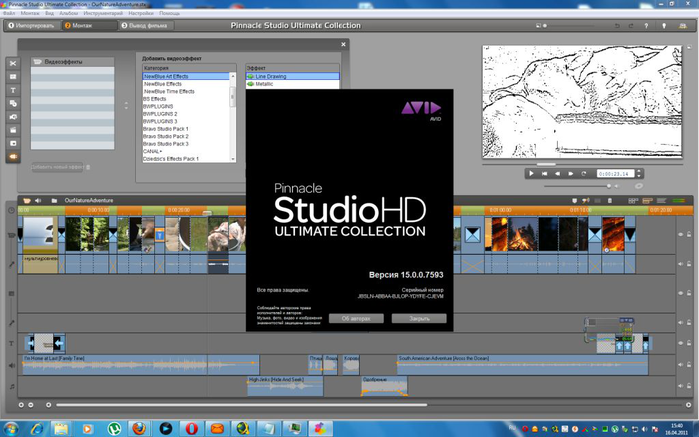Open the Настройки menu
The height and width of the screenshot is (437, 699).
click(142, 13)
